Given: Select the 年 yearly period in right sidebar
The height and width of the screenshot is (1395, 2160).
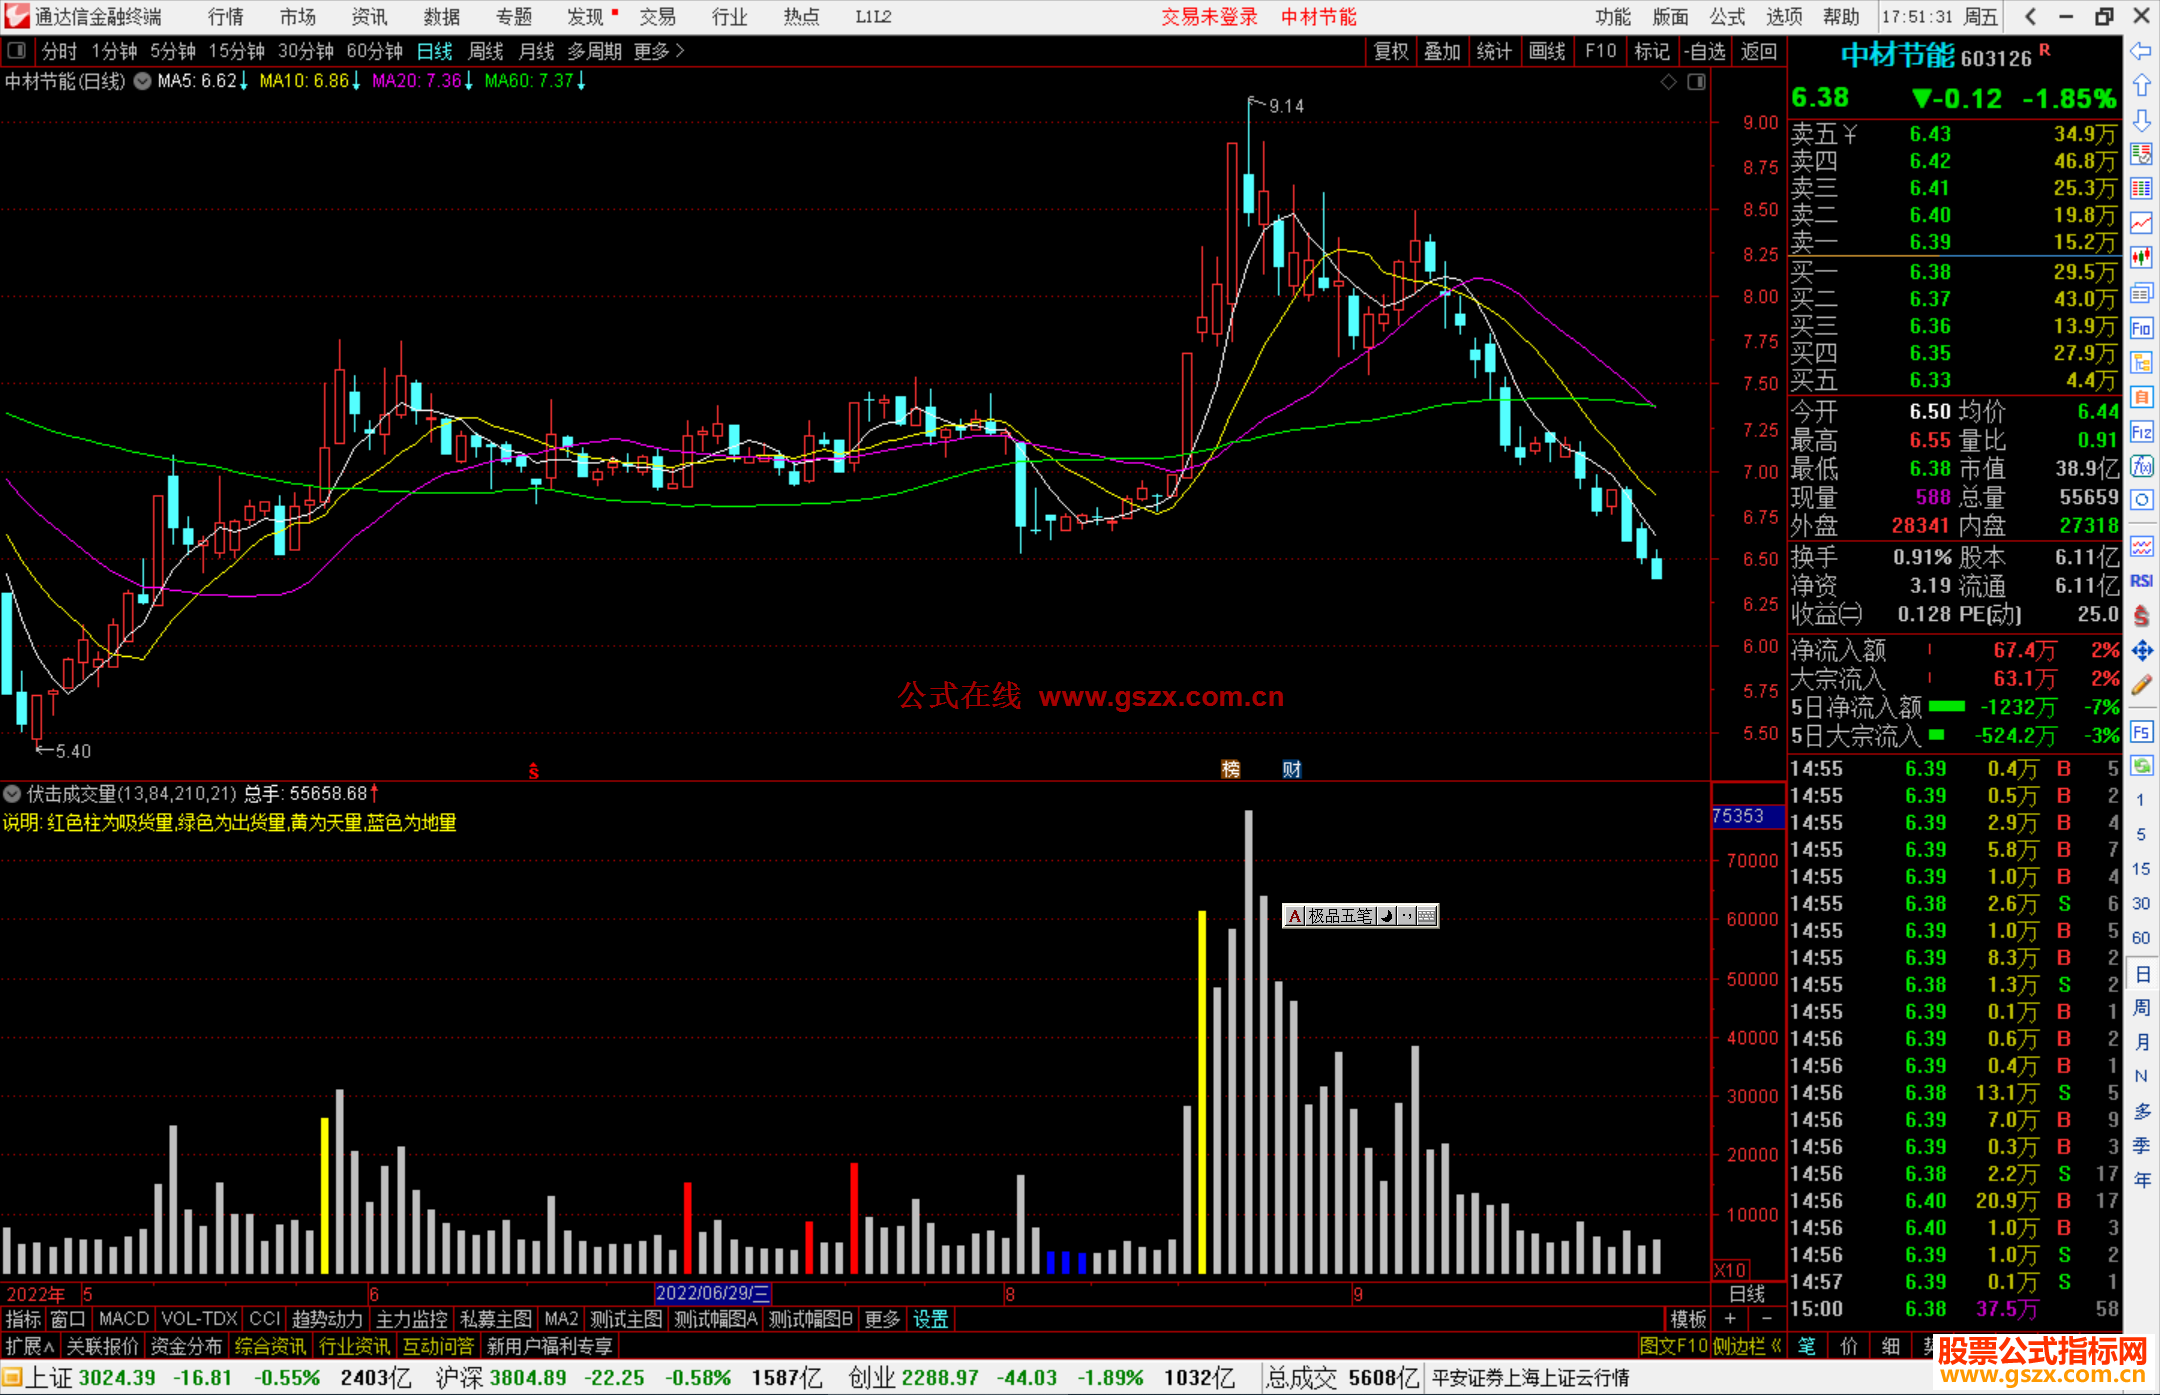Looking at the screenshot, I should tap(2141, 1179).
